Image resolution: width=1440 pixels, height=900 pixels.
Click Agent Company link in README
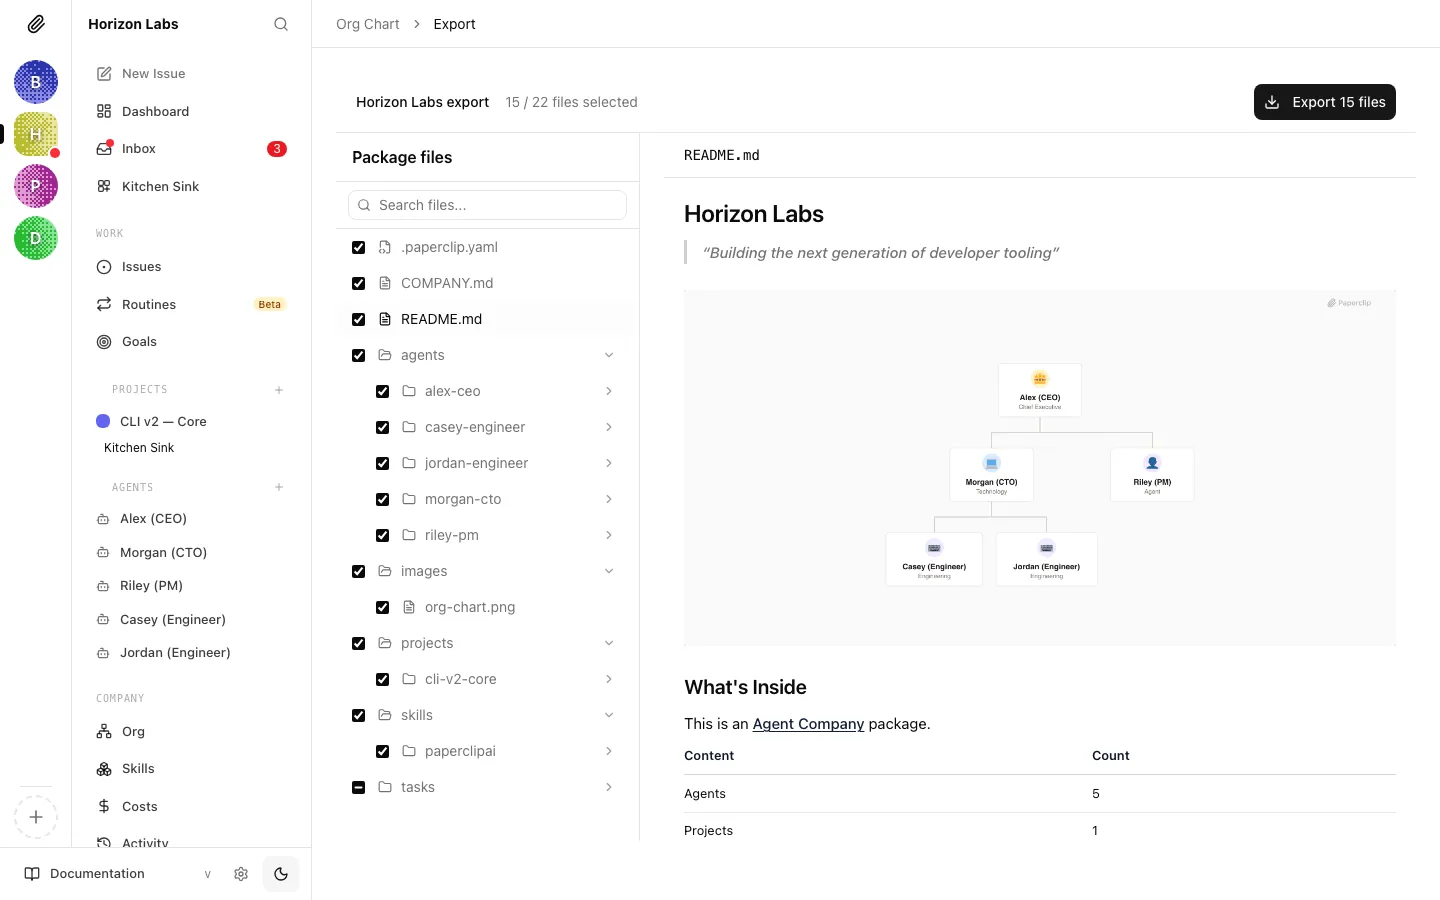coord(808,724)
